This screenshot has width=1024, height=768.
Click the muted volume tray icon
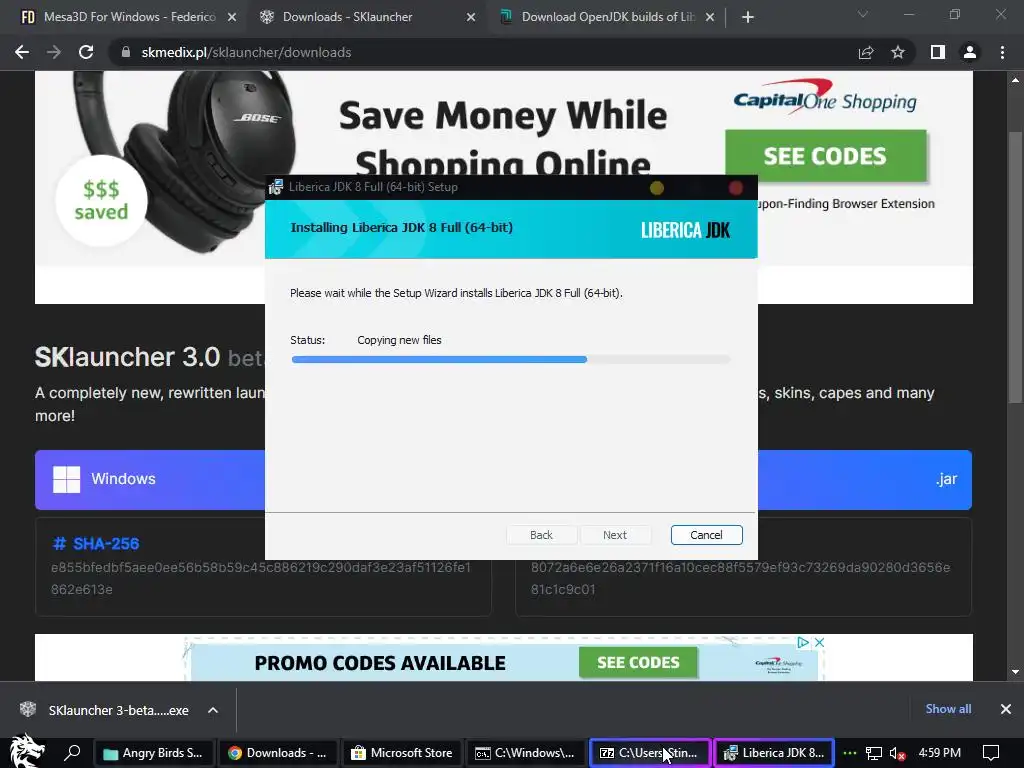point(897,754)
